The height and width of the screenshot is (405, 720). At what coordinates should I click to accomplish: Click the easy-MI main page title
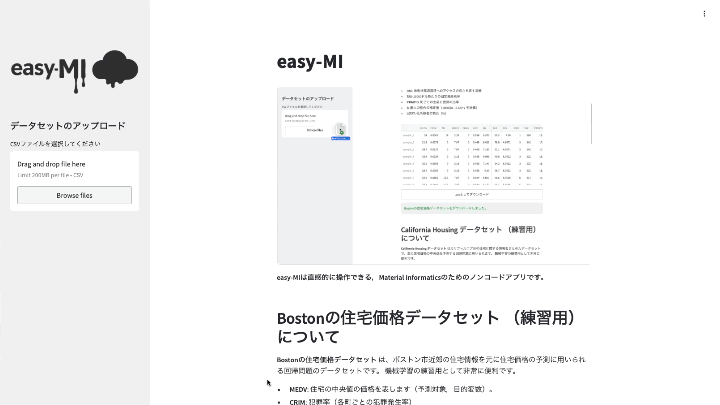[310, 62]
